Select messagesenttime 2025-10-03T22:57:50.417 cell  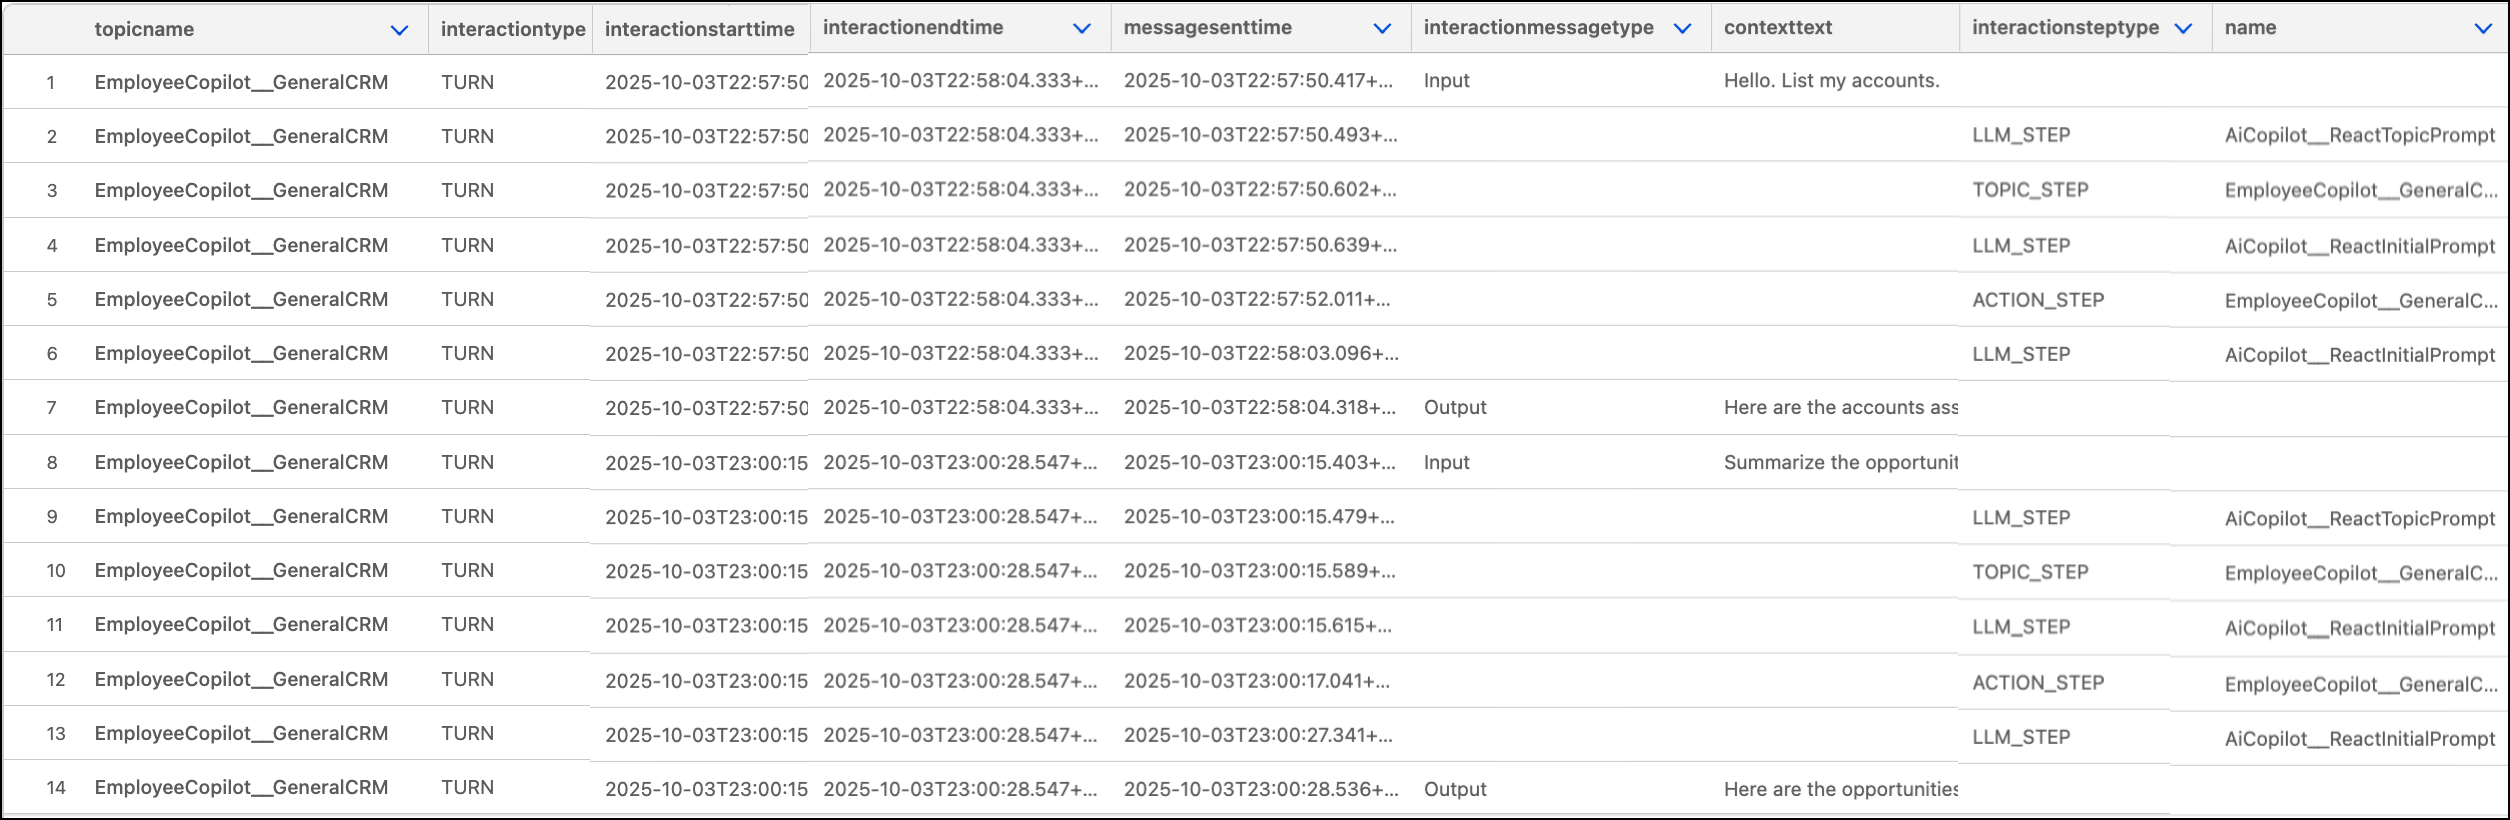1258,81
